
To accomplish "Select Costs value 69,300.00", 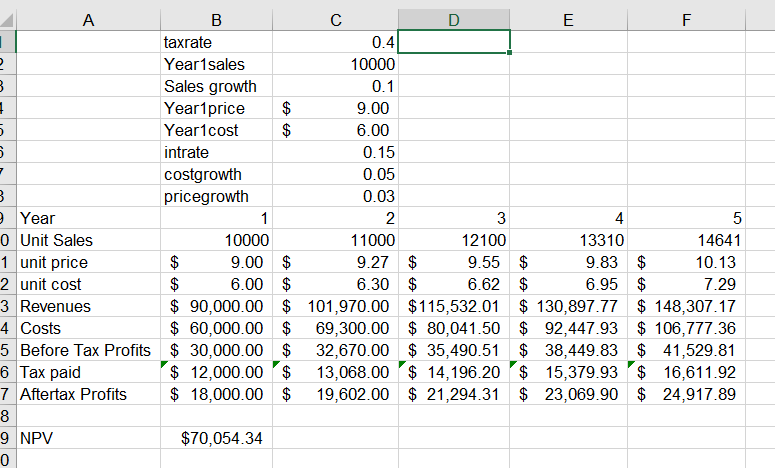I will point(336,328).
